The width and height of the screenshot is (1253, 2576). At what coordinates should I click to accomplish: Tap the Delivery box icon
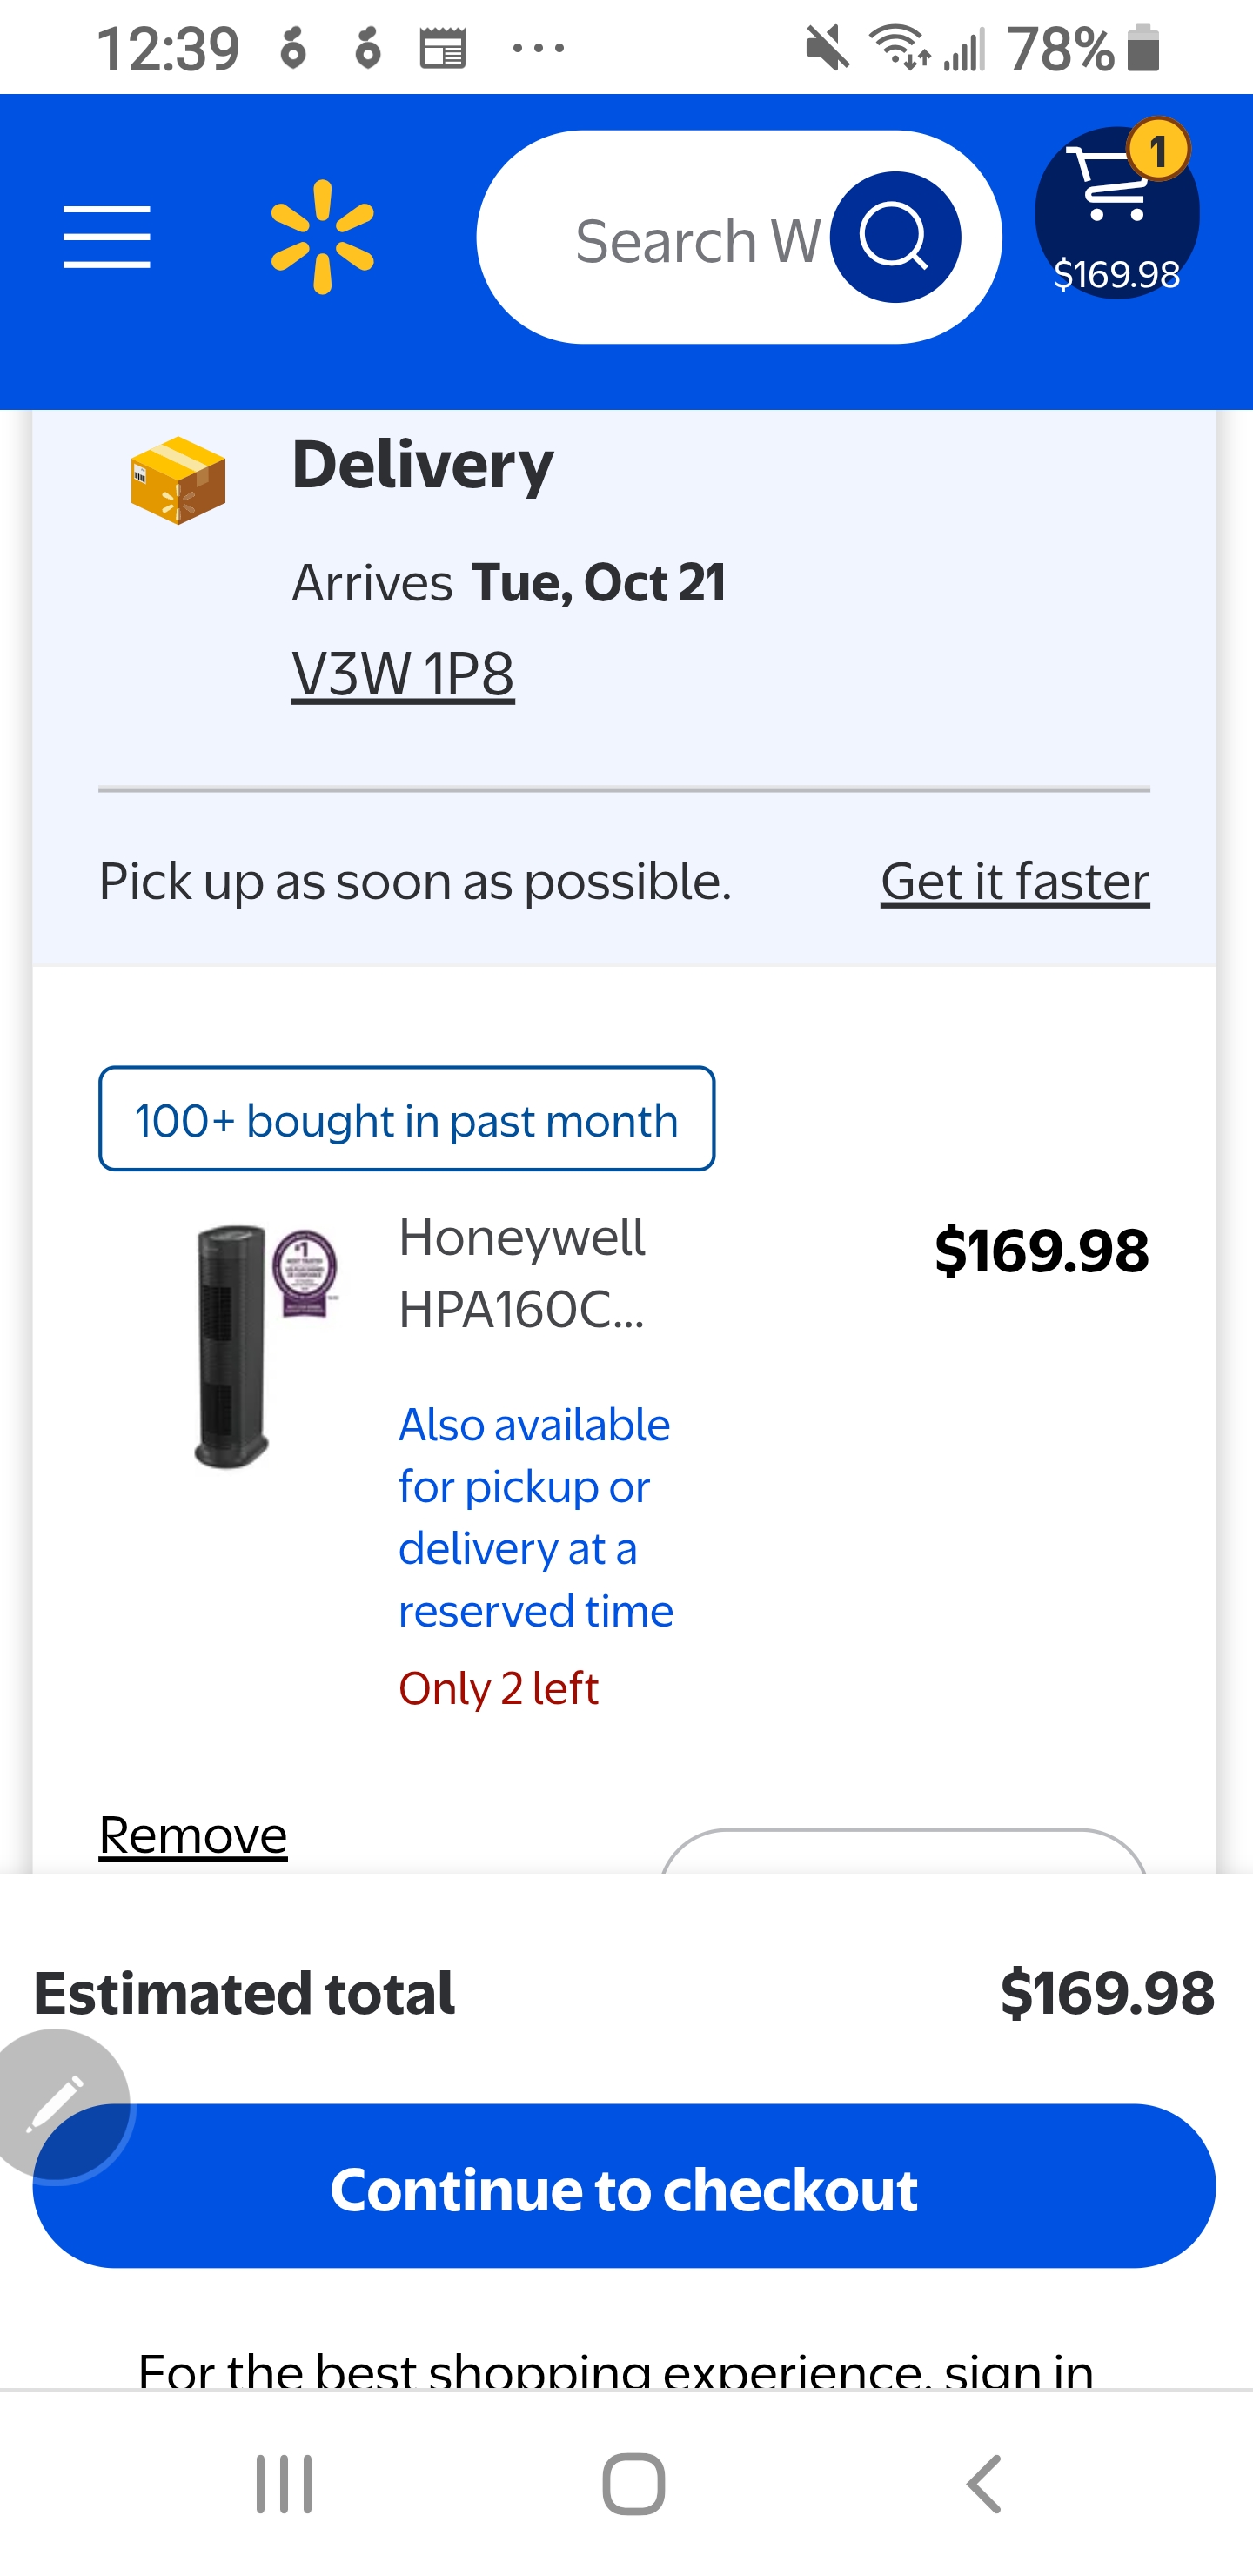click(x=178, y=481)
